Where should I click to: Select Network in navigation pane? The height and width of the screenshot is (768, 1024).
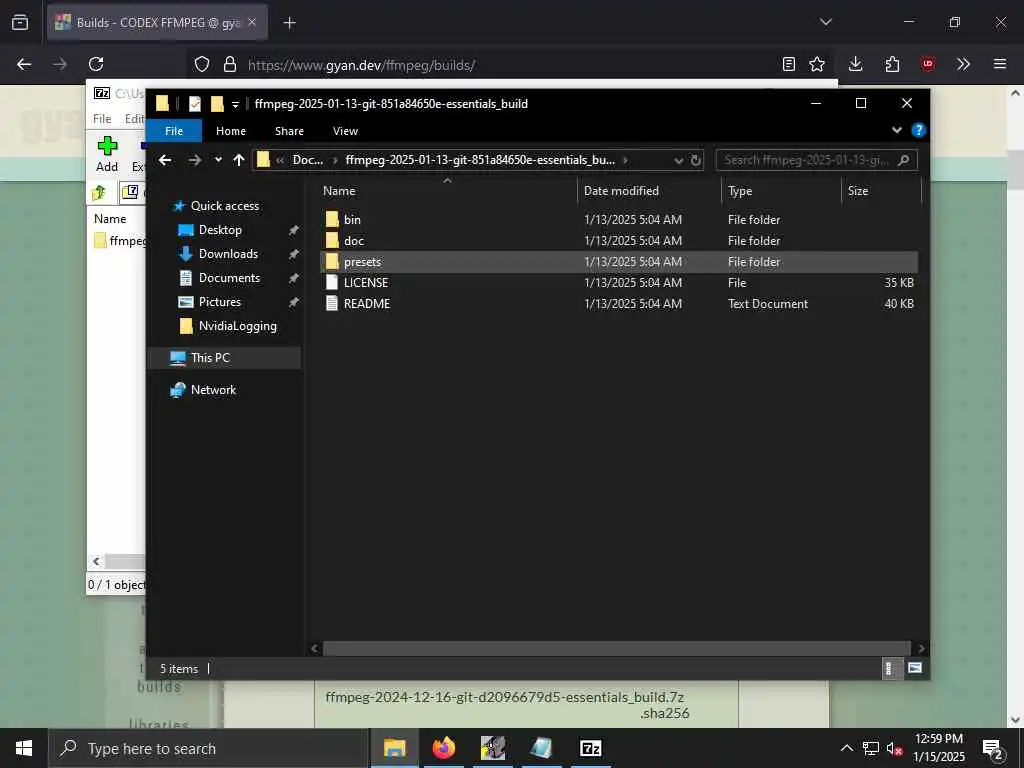pyautogui.click(x=213, y=390)
